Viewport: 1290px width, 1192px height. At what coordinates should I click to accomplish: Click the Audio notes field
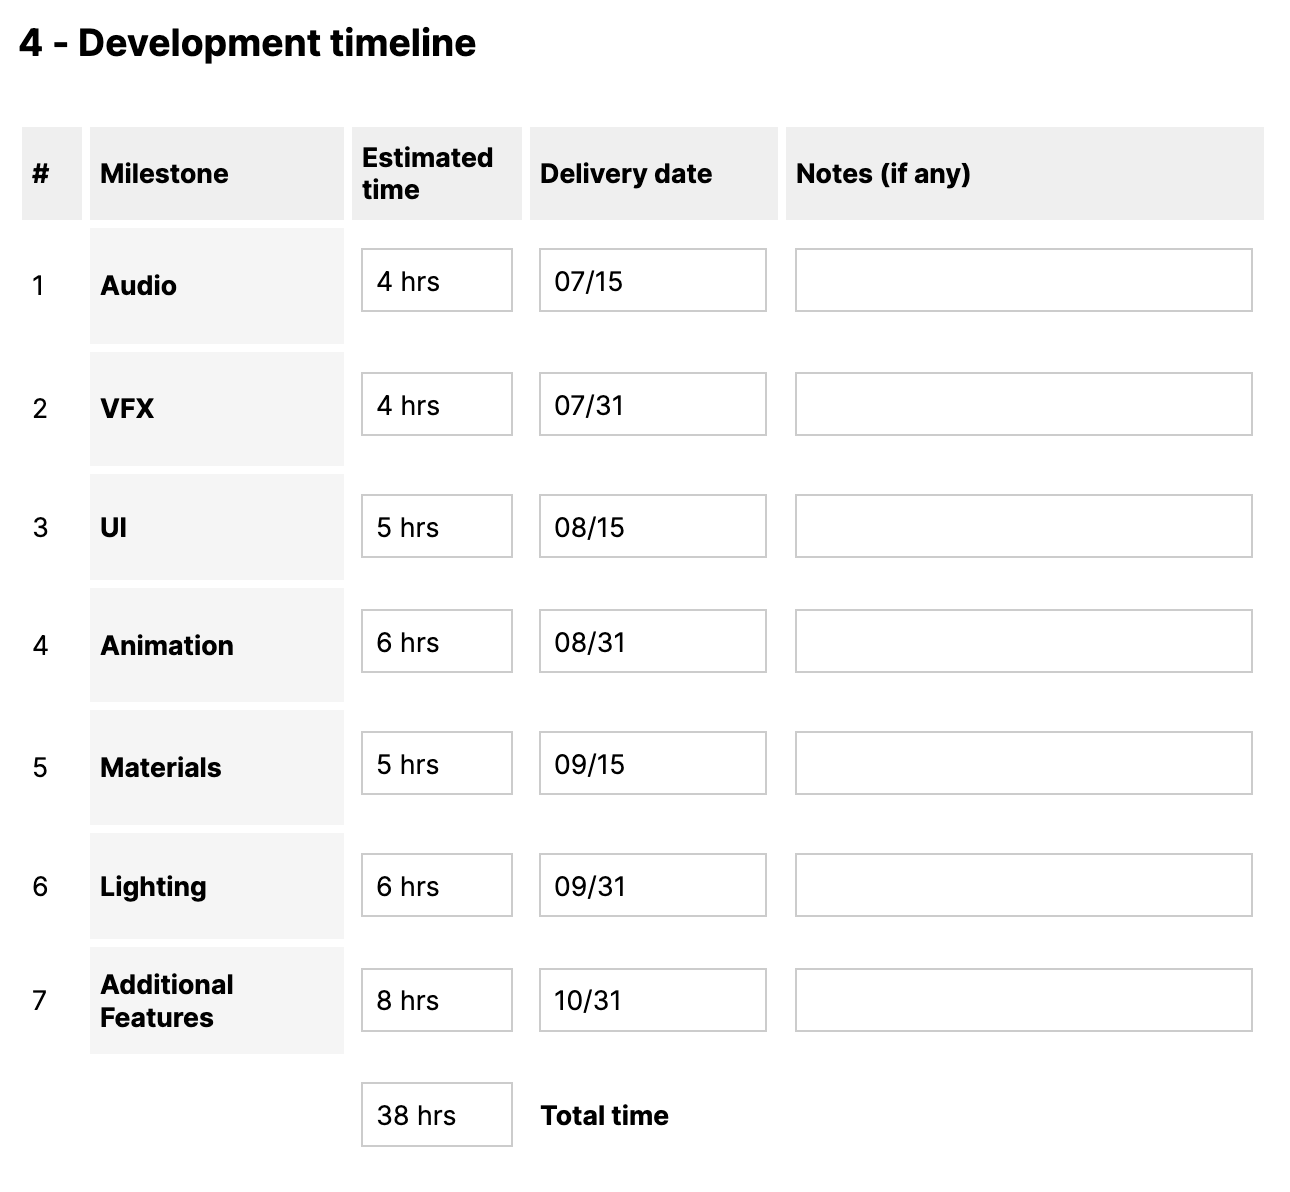1023,281
